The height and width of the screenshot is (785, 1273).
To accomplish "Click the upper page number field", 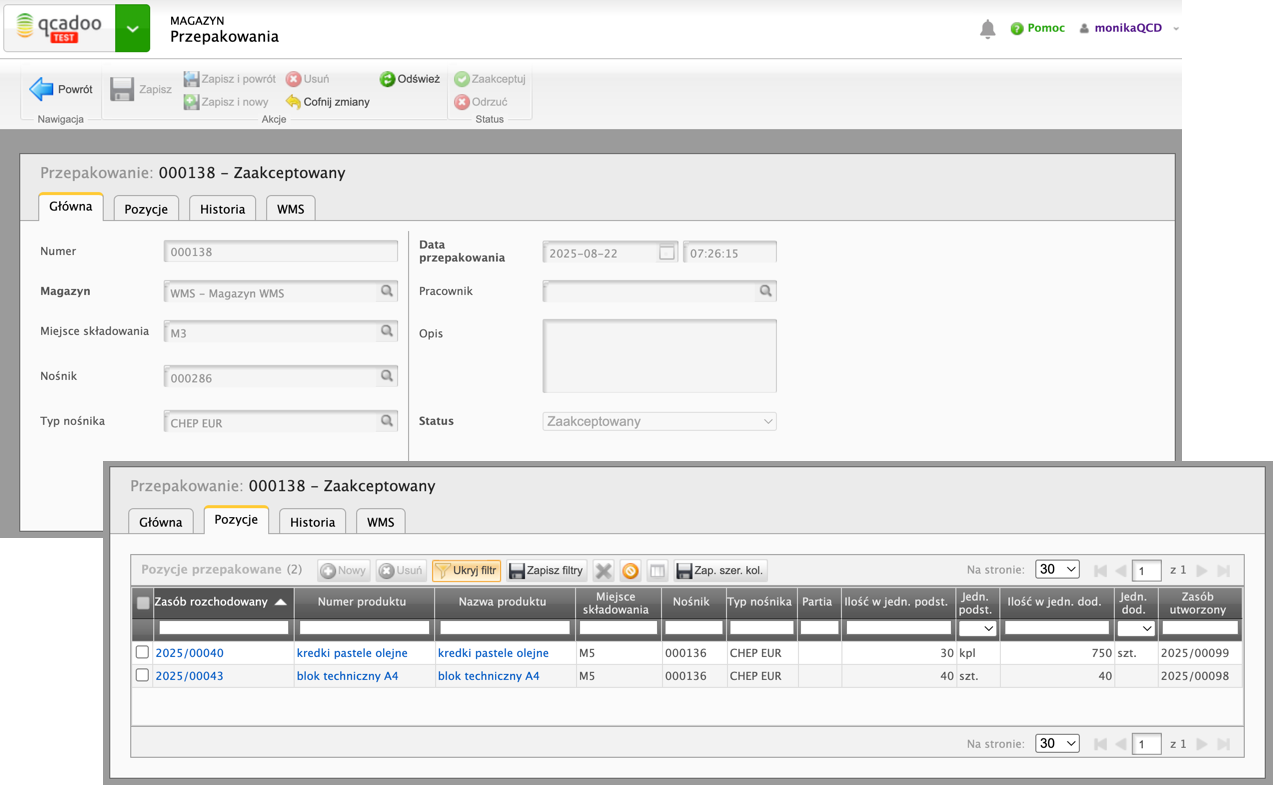I will coord(1146,570).
